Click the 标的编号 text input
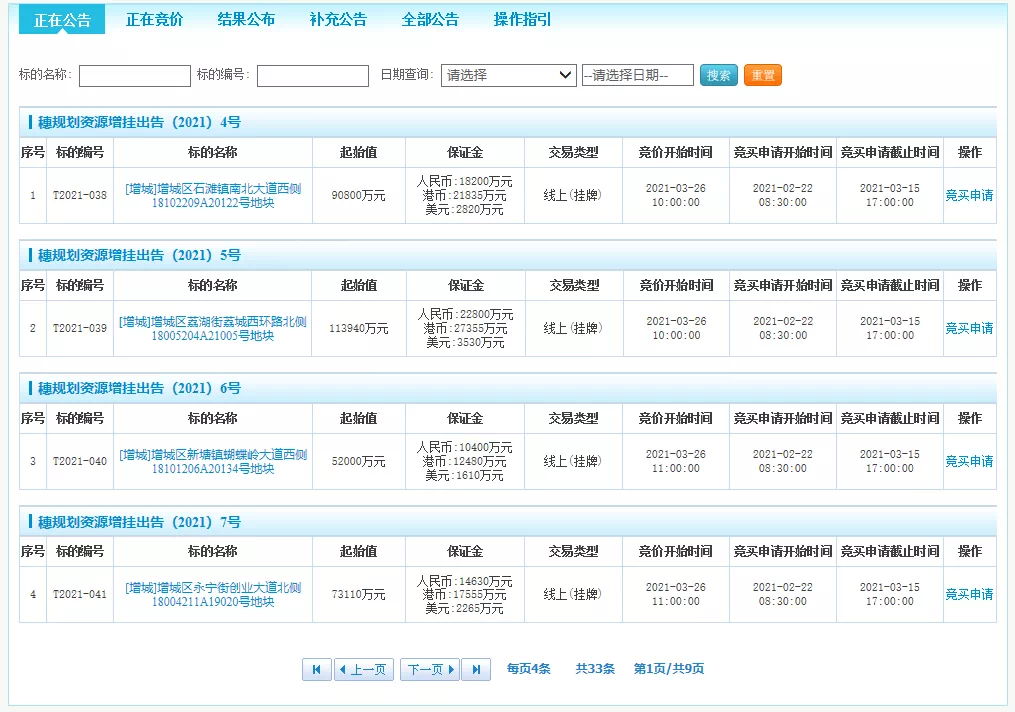 [x=313, y=76]
